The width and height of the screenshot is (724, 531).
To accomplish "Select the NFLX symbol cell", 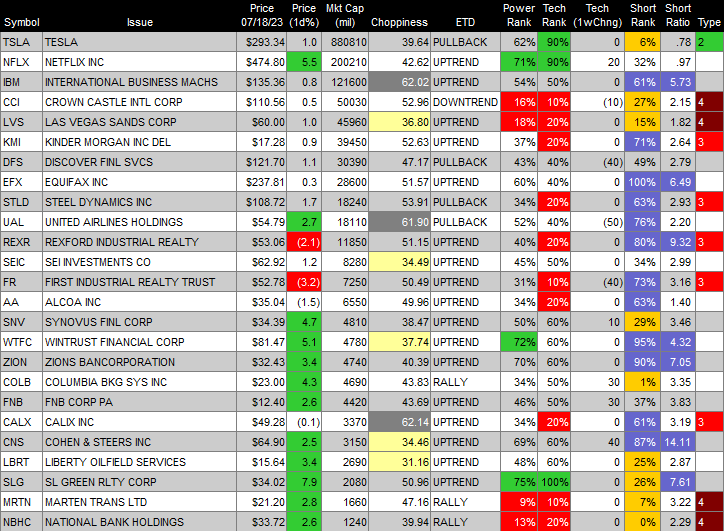I will tap(21, 62).
